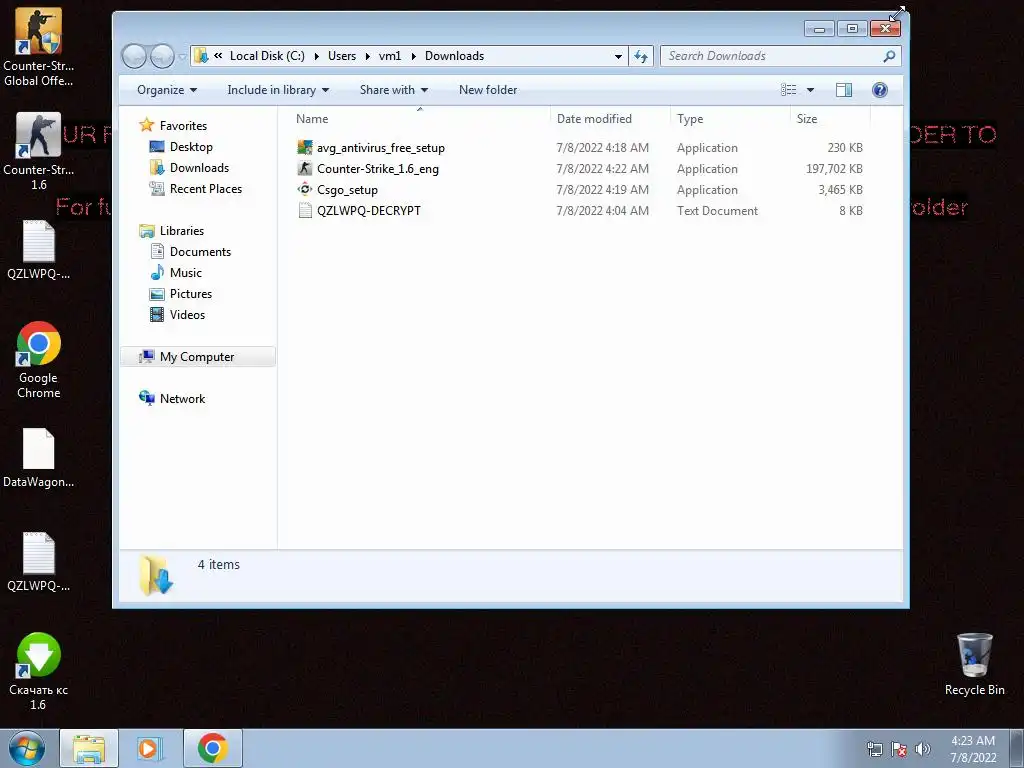Go forward using the Explorer forward arrow
This screenshot has height=768, width=1024.
[x=162, y=56]
